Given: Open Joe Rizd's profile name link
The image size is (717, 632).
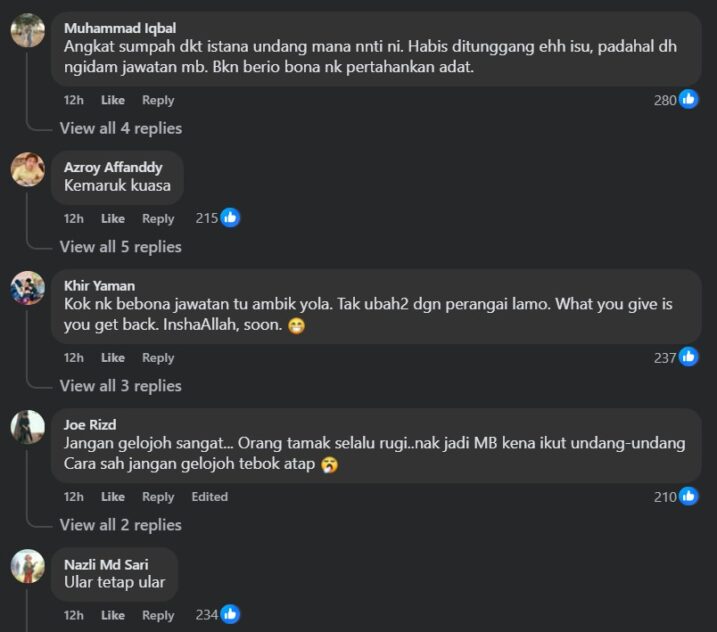Looking at the screenshot, I should pyautogui.click(x=90, y=425).
